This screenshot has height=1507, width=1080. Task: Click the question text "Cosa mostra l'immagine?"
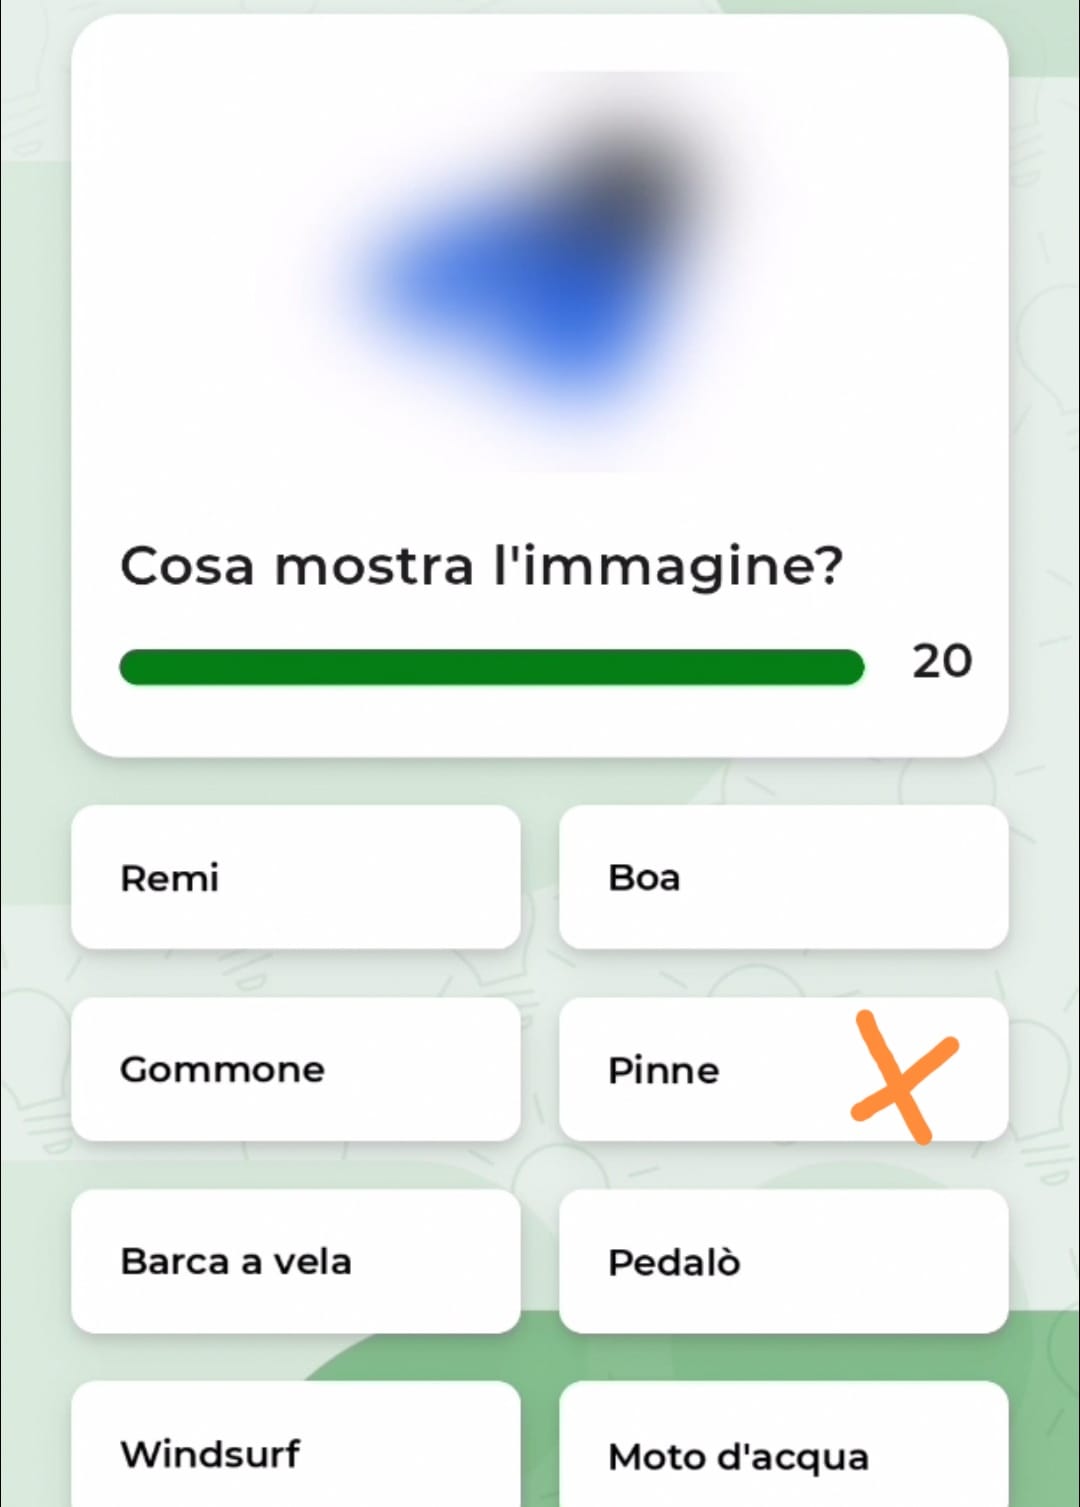tap(481, 566)
